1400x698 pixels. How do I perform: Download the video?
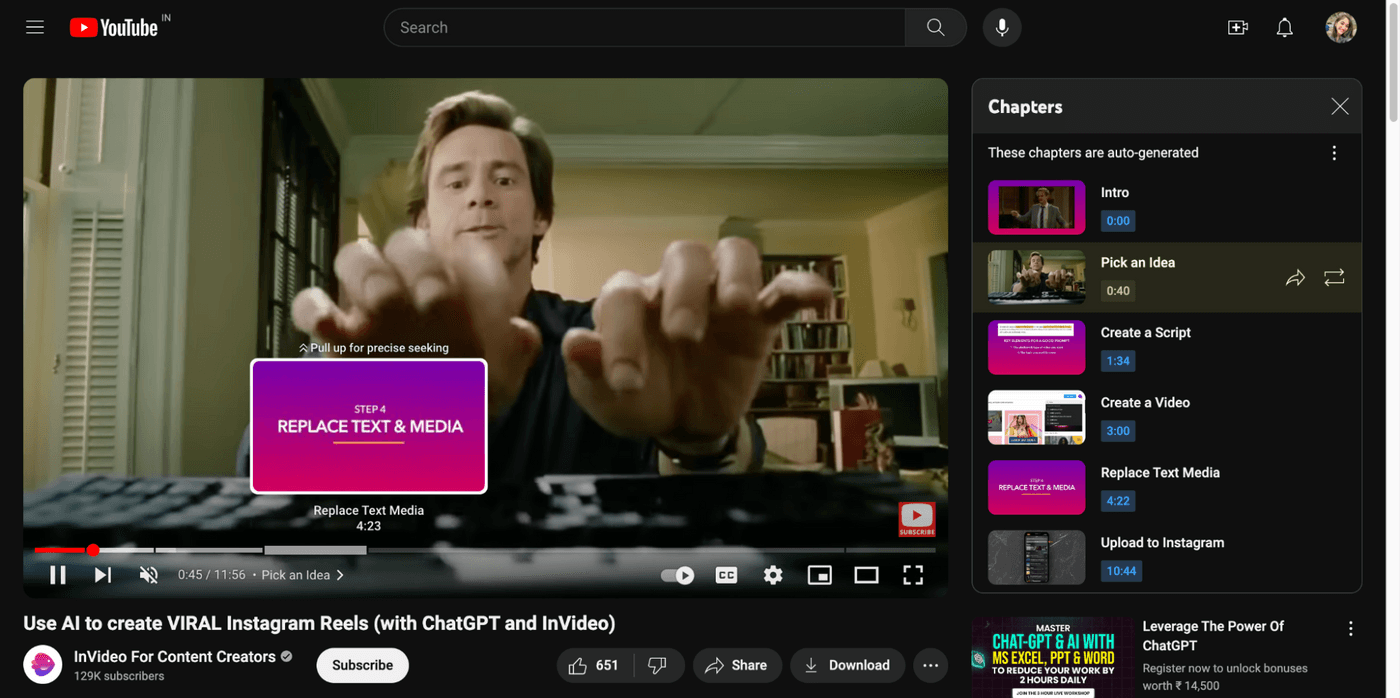click(x=847, y=665)
